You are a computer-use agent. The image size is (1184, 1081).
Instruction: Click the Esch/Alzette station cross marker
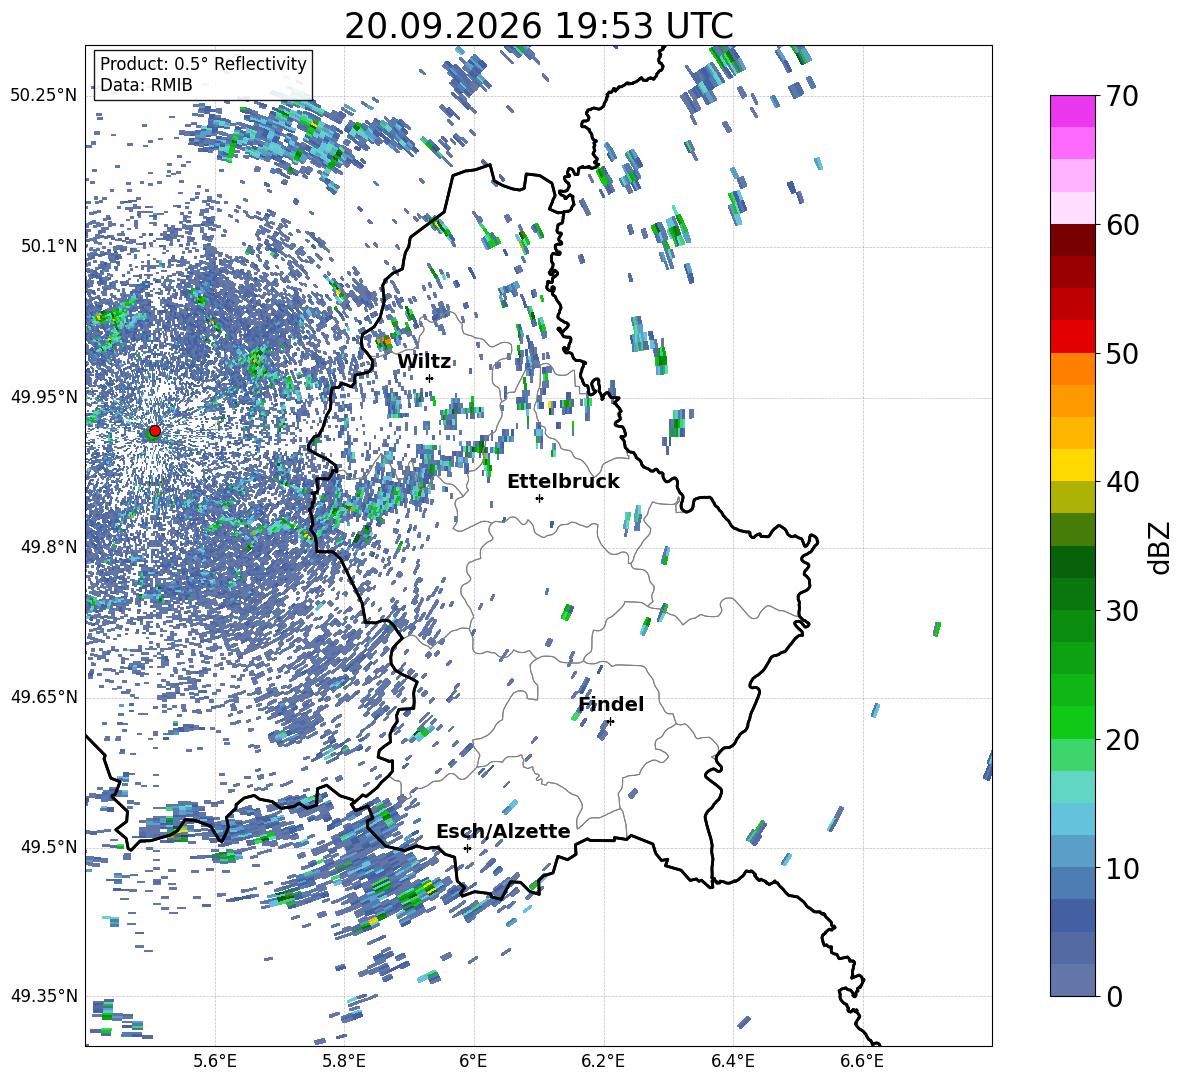pyautogui.click(x=467, y=848)
